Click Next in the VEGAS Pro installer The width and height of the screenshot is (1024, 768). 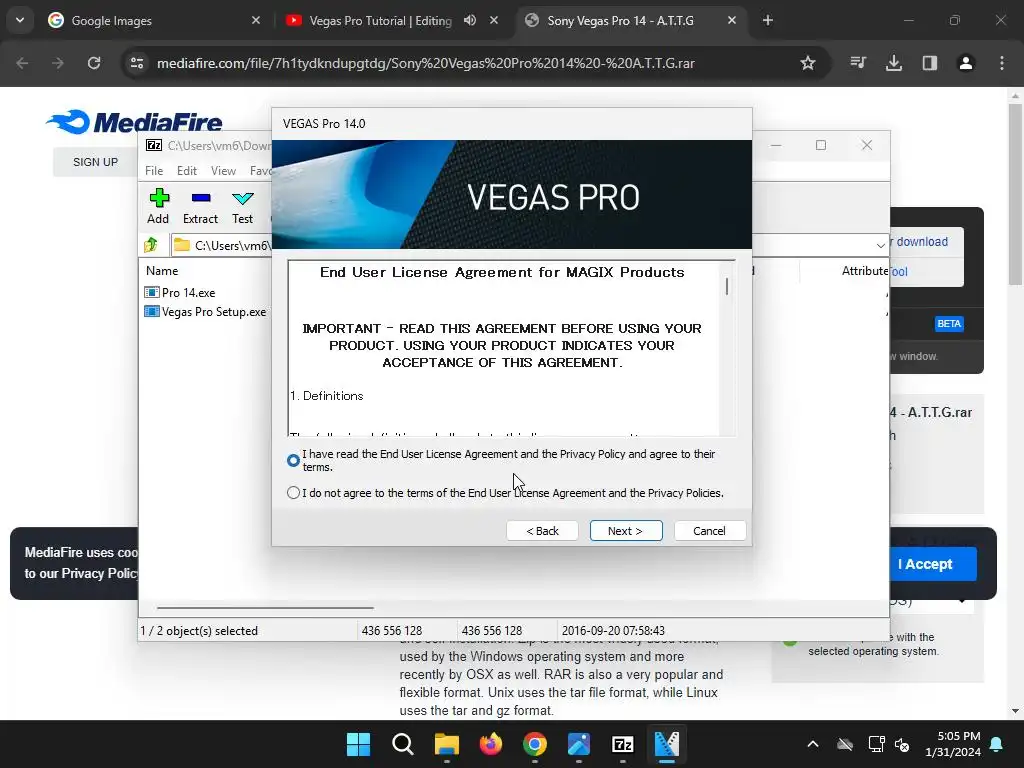[626, 531]
